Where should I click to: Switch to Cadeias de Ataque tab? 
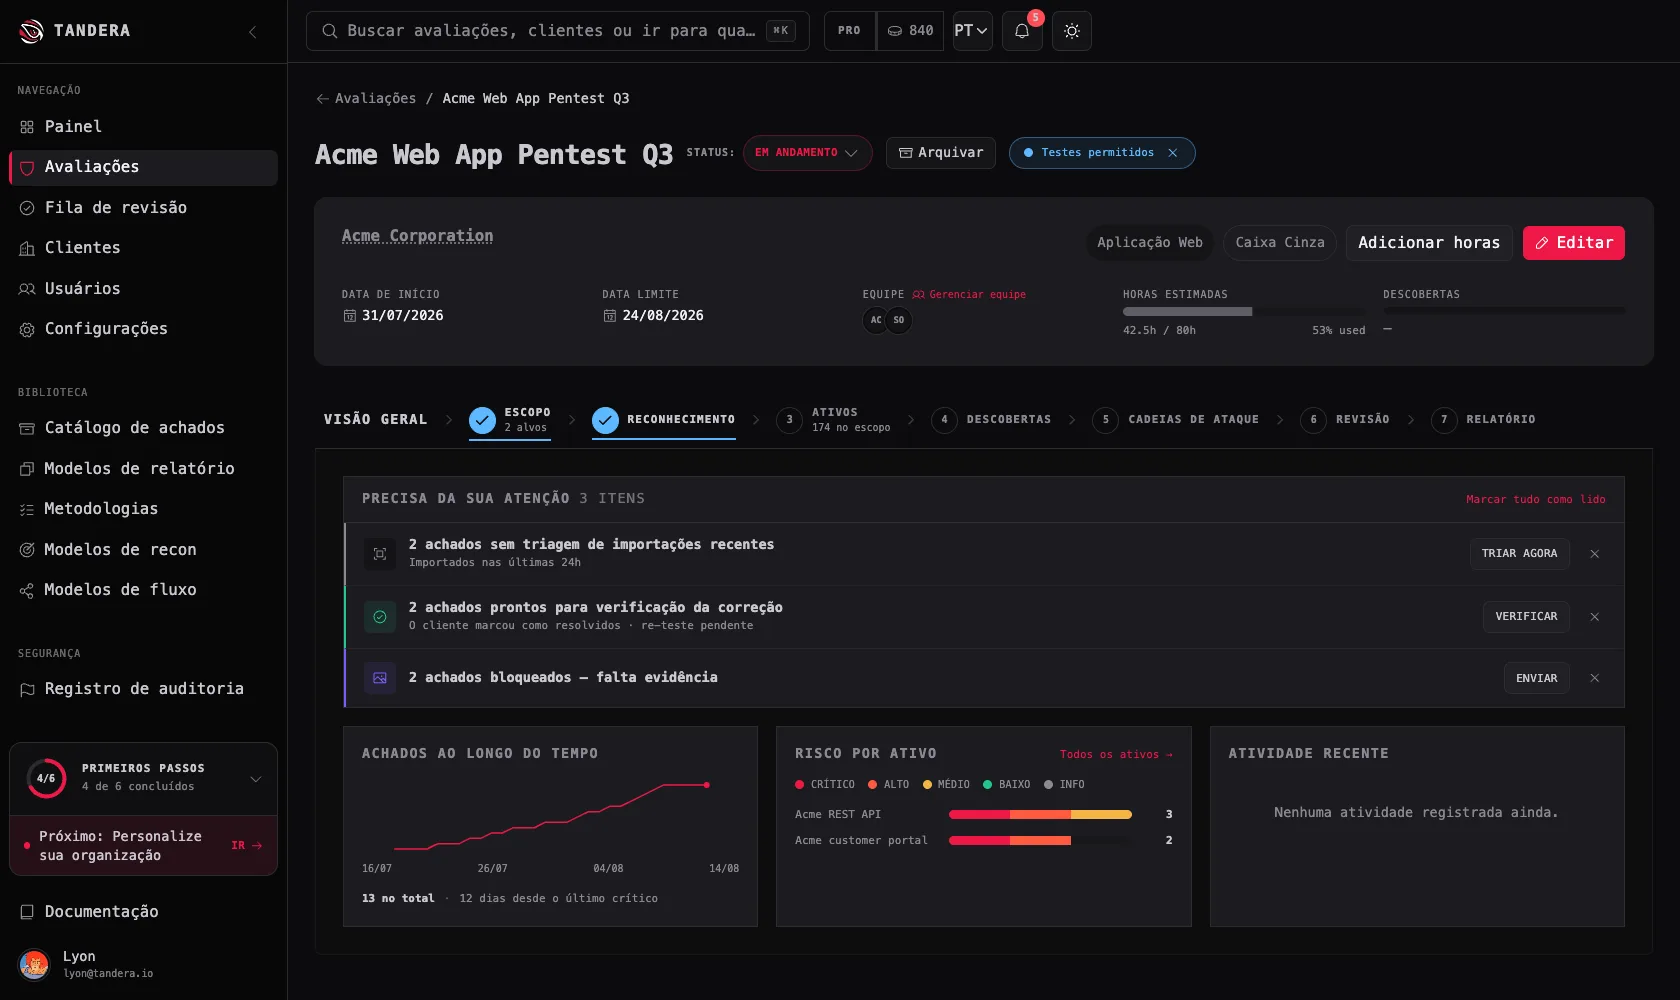click(x=1176, y=420)
